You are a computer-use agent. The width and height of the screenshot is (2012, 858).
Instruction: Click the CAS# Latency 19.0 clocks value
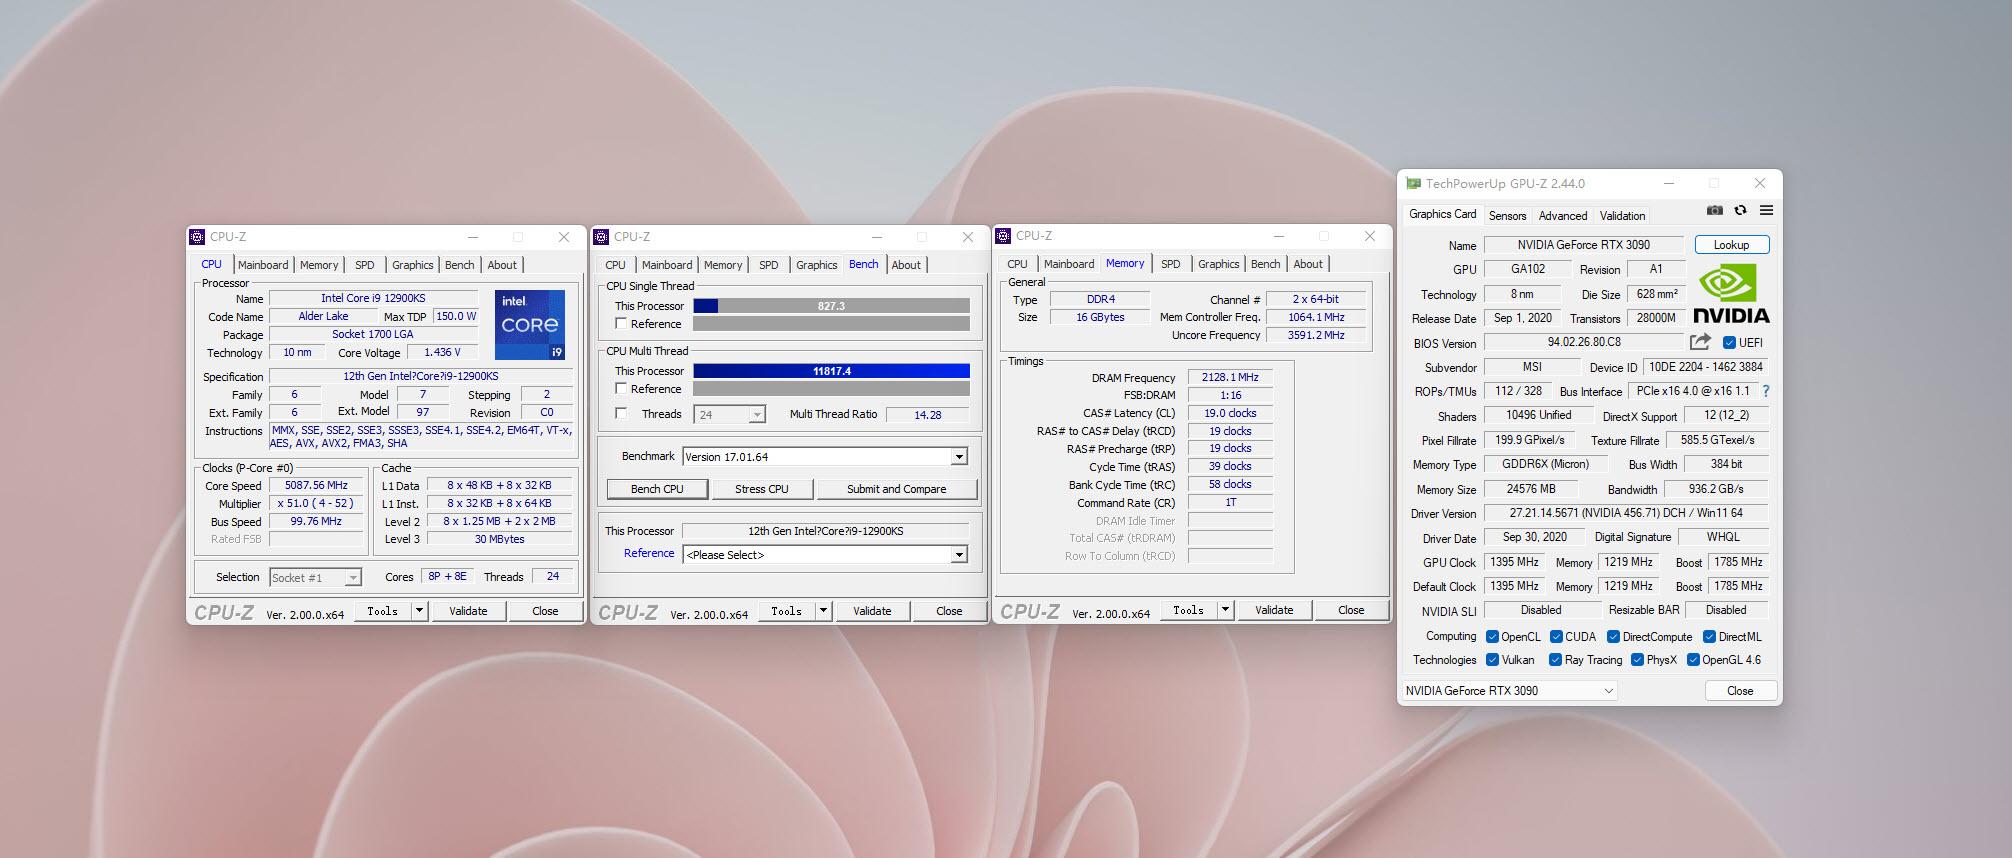click(1230, 413)
